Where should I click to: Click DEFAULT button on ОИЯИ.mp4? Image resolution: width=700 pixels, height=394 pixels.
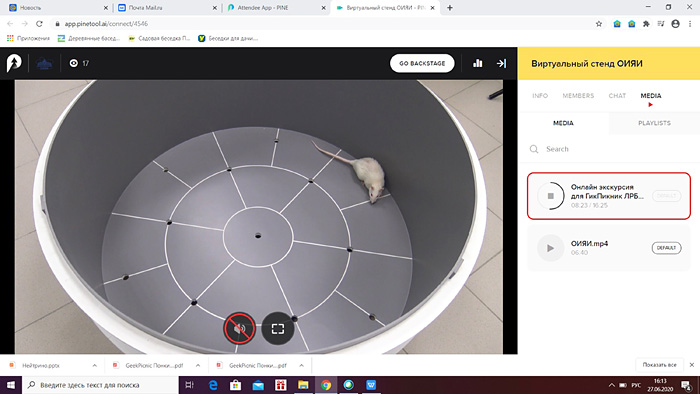click(667, 248)
